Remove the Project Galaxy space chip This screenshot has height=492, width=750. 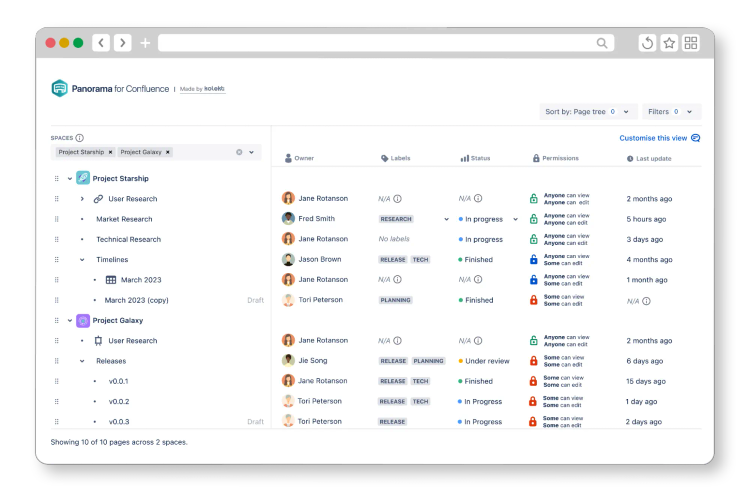(x=167, y=152)
